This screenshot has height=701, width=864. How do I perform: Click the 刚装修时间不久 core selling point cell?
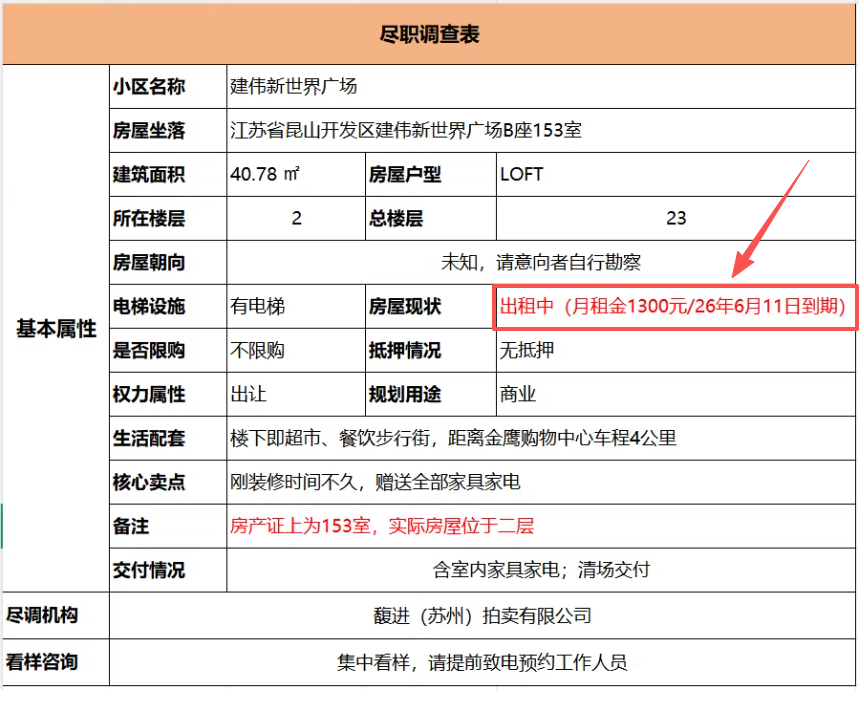375,482
